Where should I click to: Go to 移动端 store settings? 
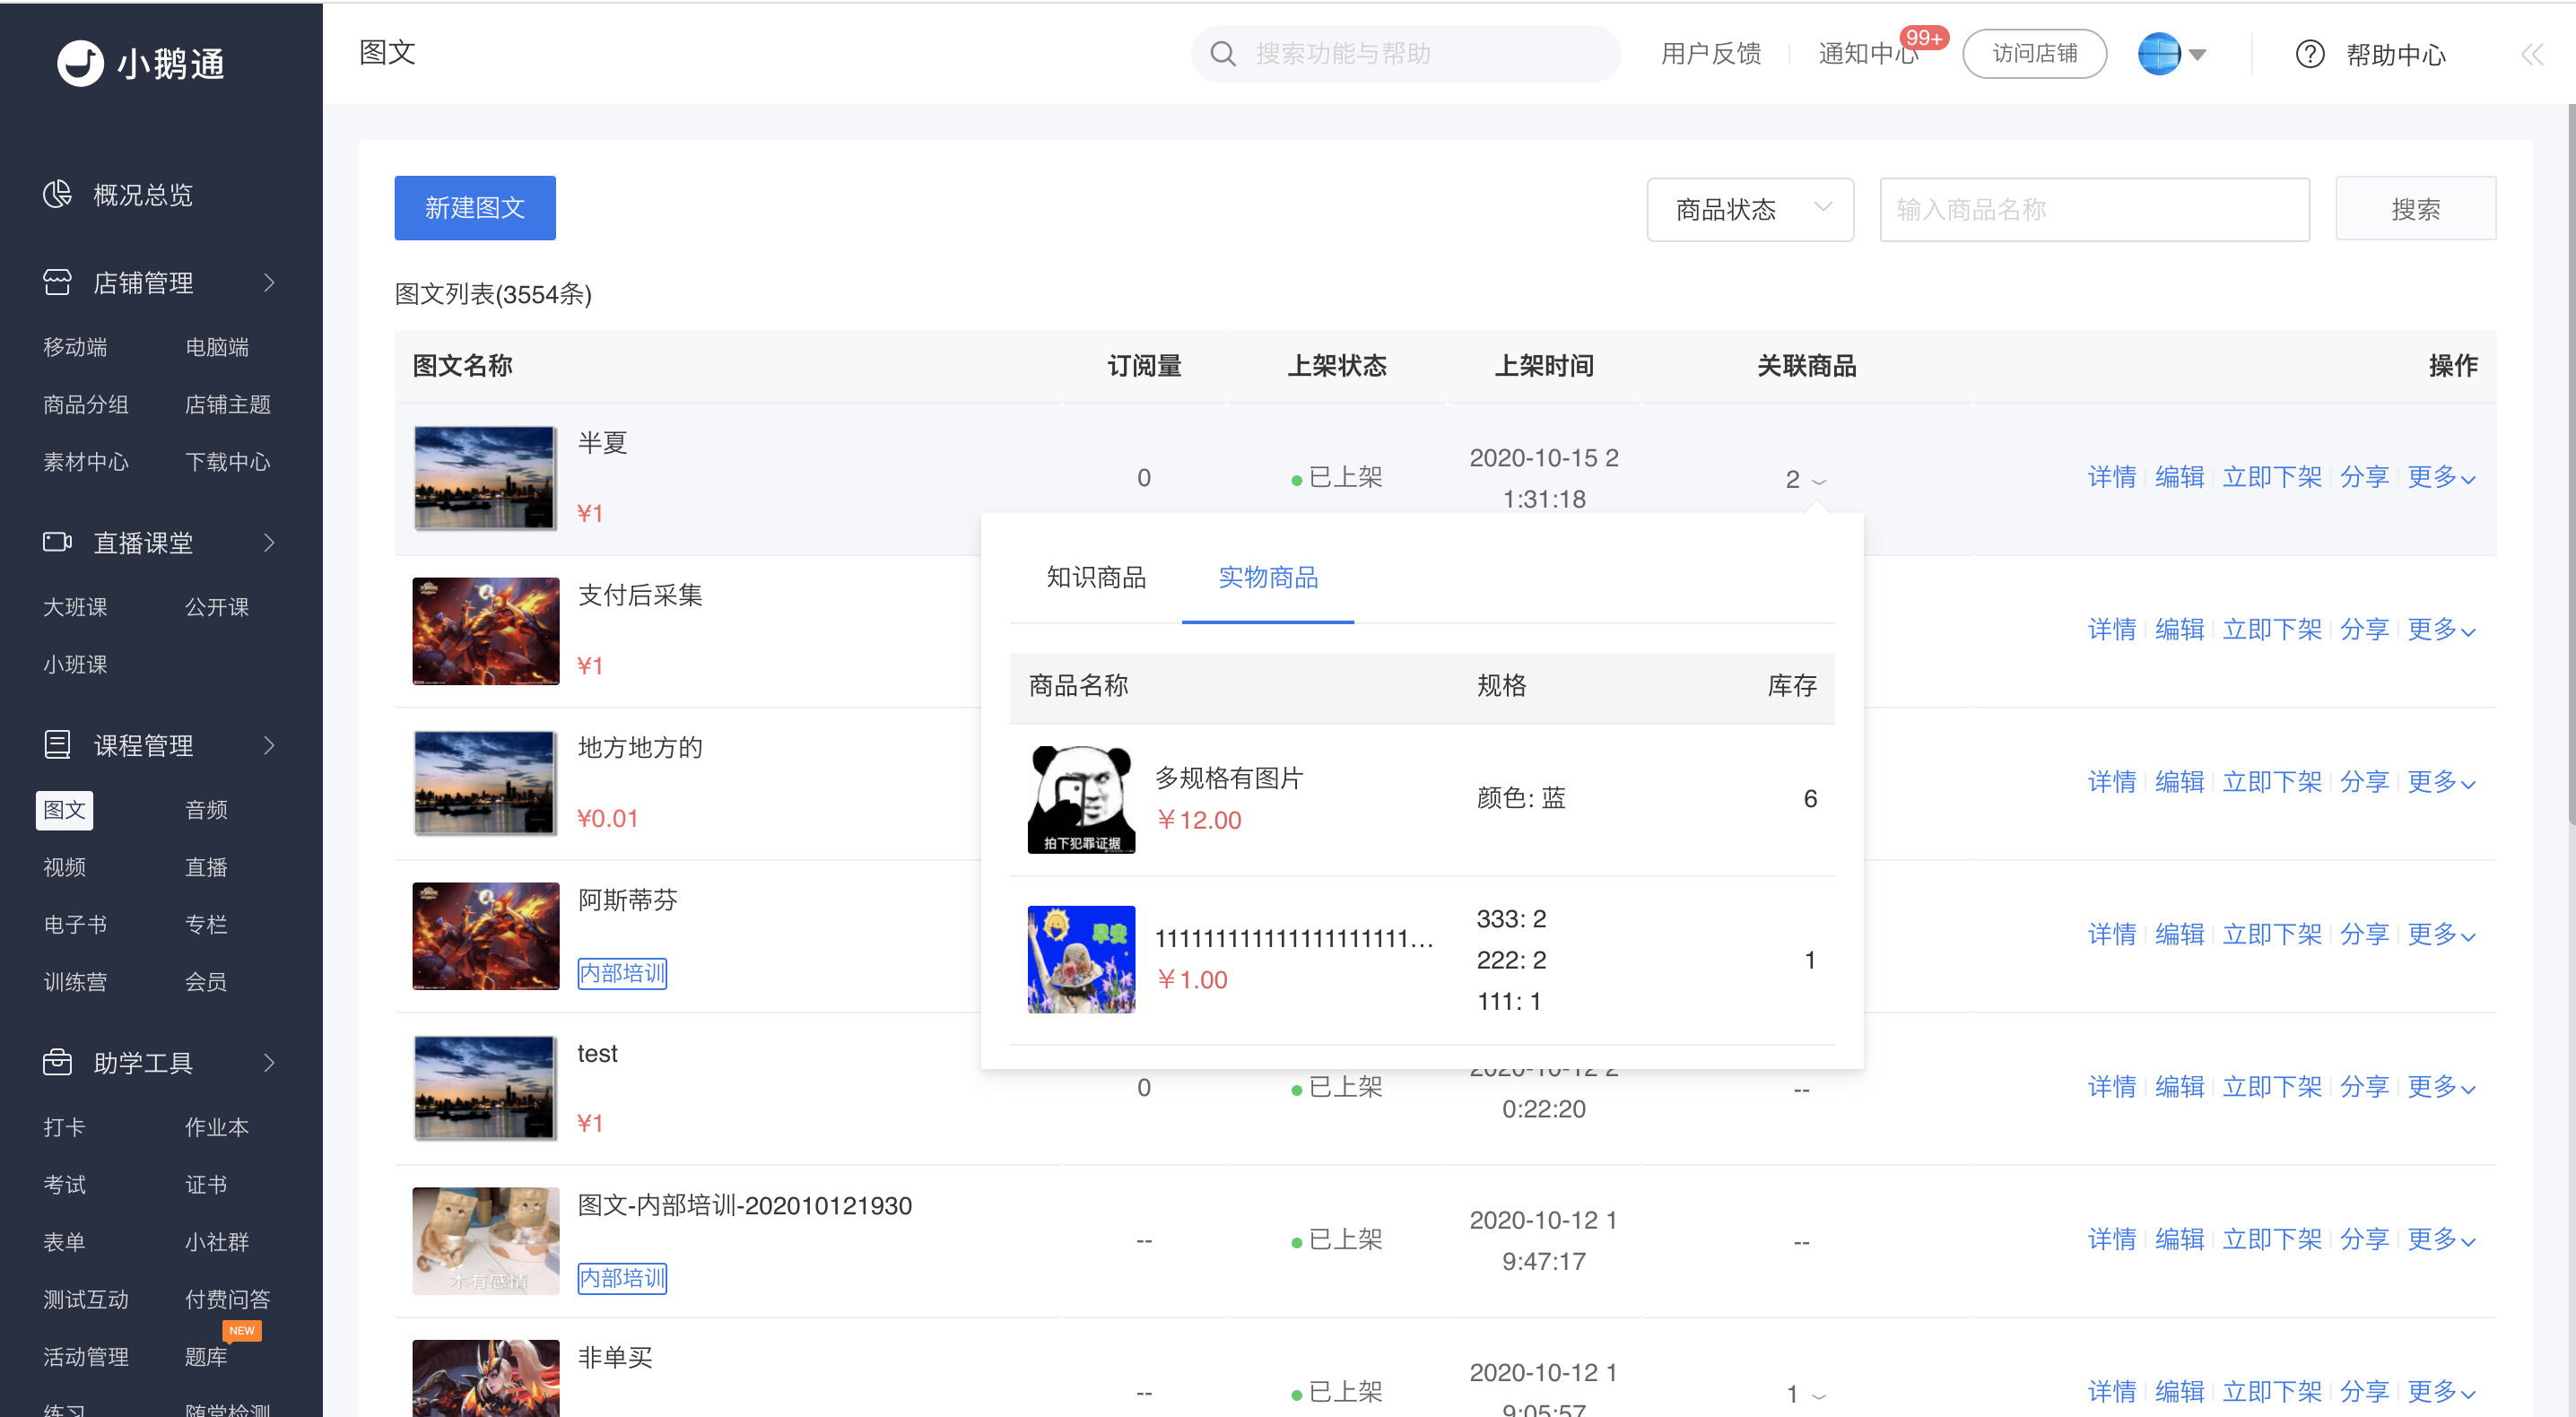tap(75, 347)
